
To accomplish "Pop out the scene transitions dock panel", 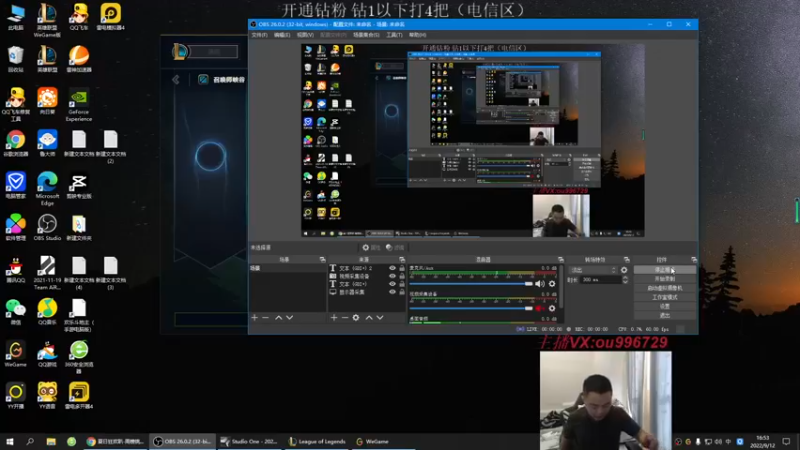I will 627,260.
